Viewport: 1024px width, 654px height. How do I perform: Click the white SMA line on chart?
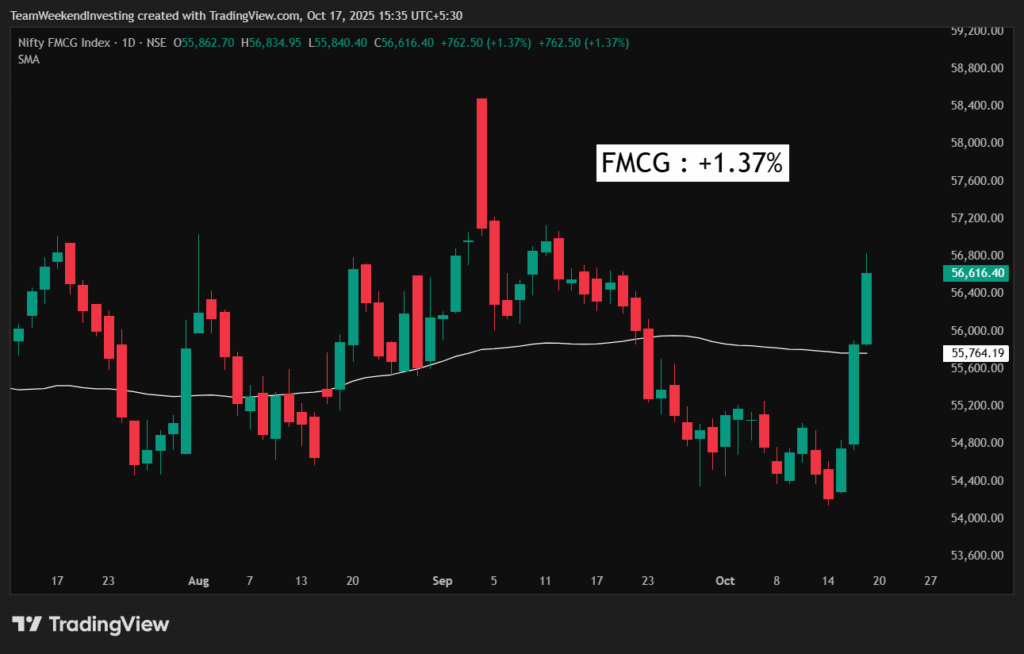click(x=560, y=344)
